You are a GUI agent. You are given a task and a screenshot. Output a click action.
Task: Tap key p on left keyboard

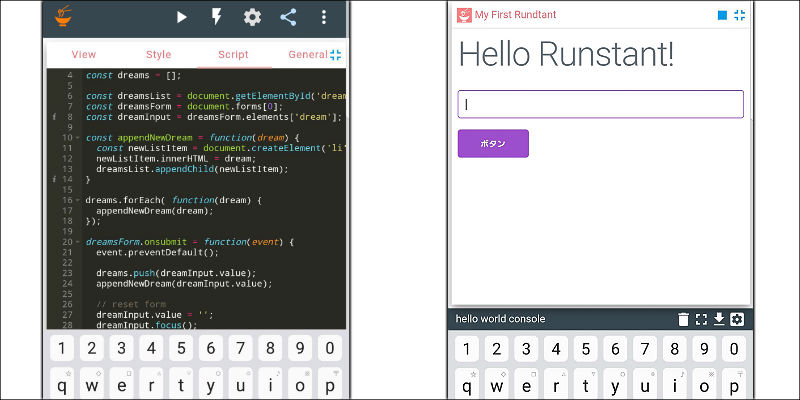tap(330, 384)
